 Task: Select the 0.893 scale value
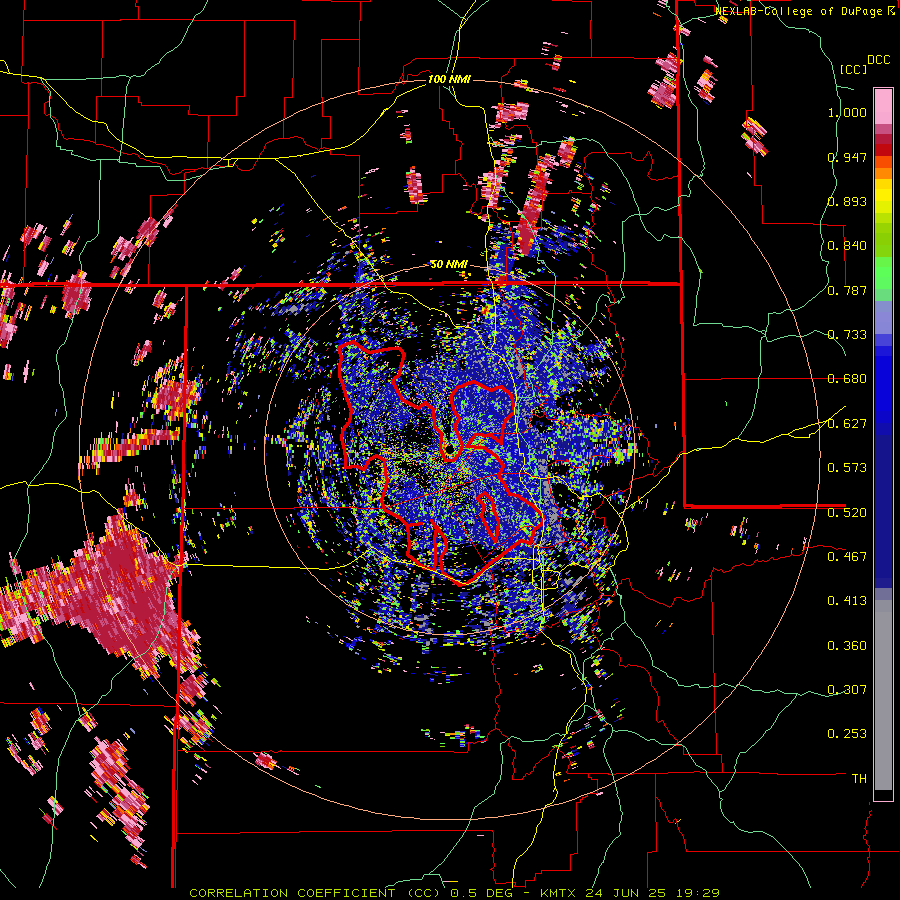coord(847,201)
